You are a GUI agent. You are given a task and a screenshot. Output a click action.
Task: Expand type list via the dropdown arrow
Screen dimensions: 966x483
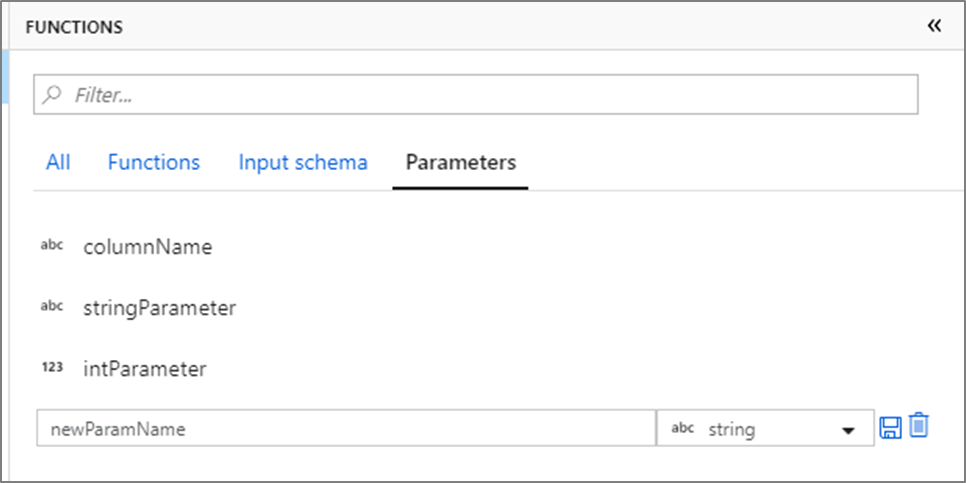point(849,430)
